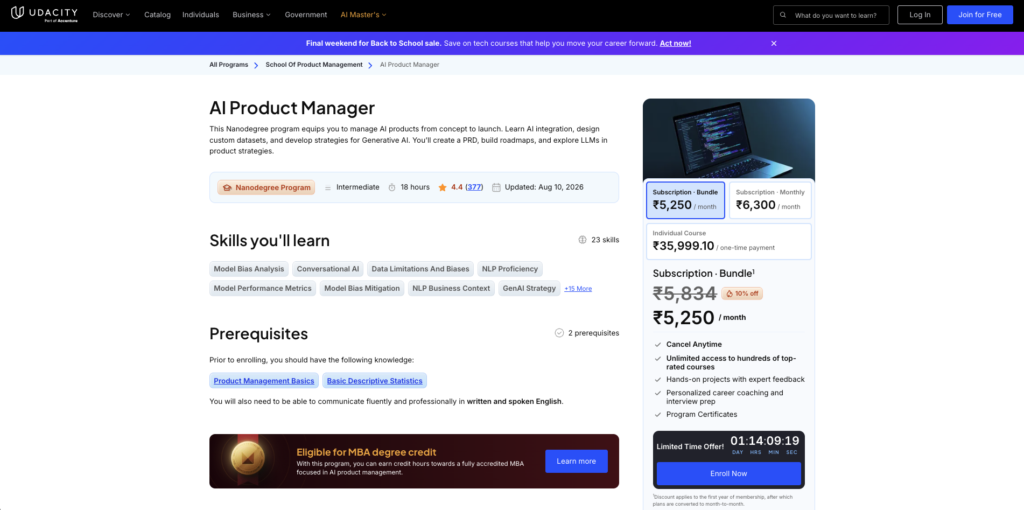Open the Government menu item
The image size is (1024, 510).
click(x=306, y=14)
